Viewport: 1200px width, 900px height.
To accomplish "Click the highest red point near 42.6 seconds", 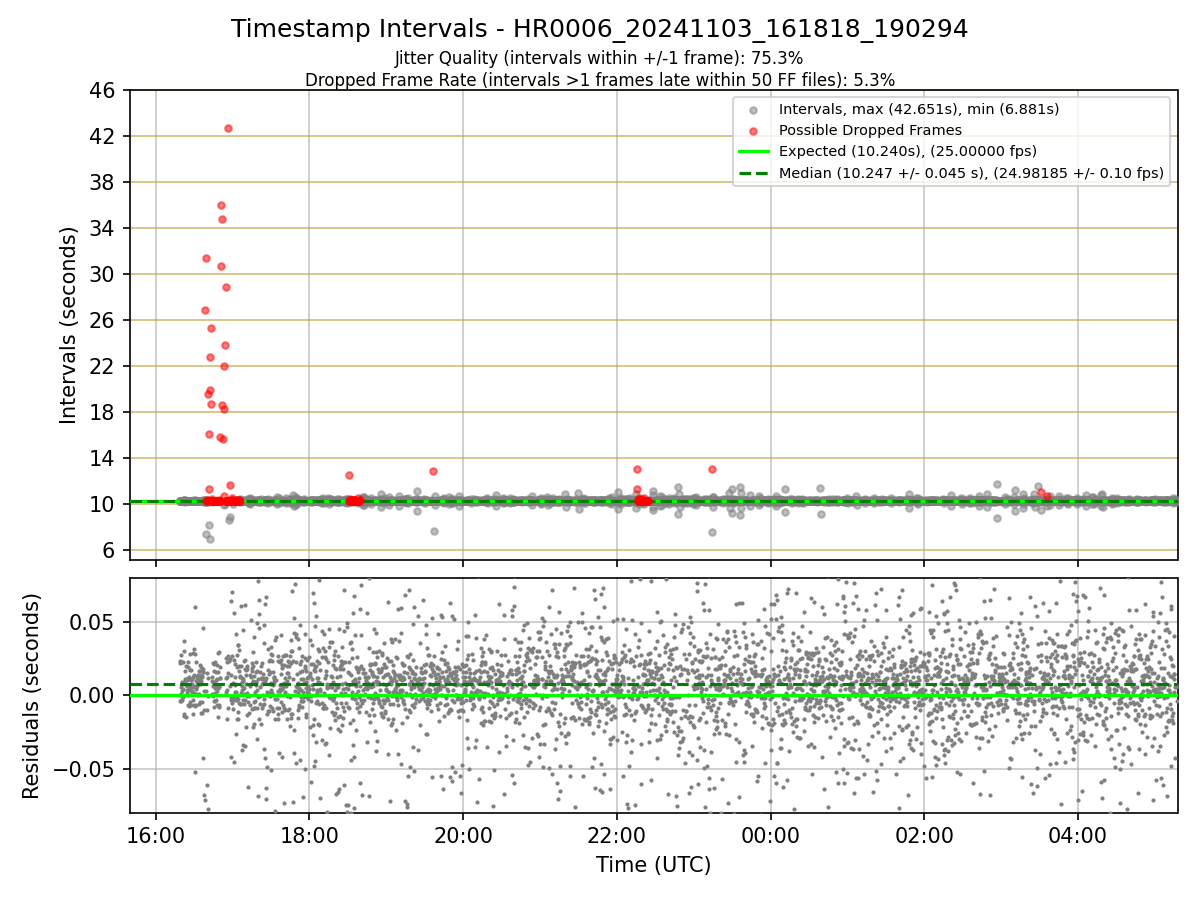I will tap(228, 128).
